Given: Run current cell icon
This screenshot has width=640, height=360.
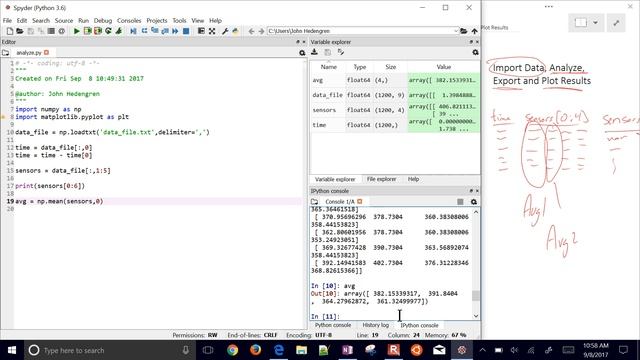Looking at the screenshot, I should point(87,31).
